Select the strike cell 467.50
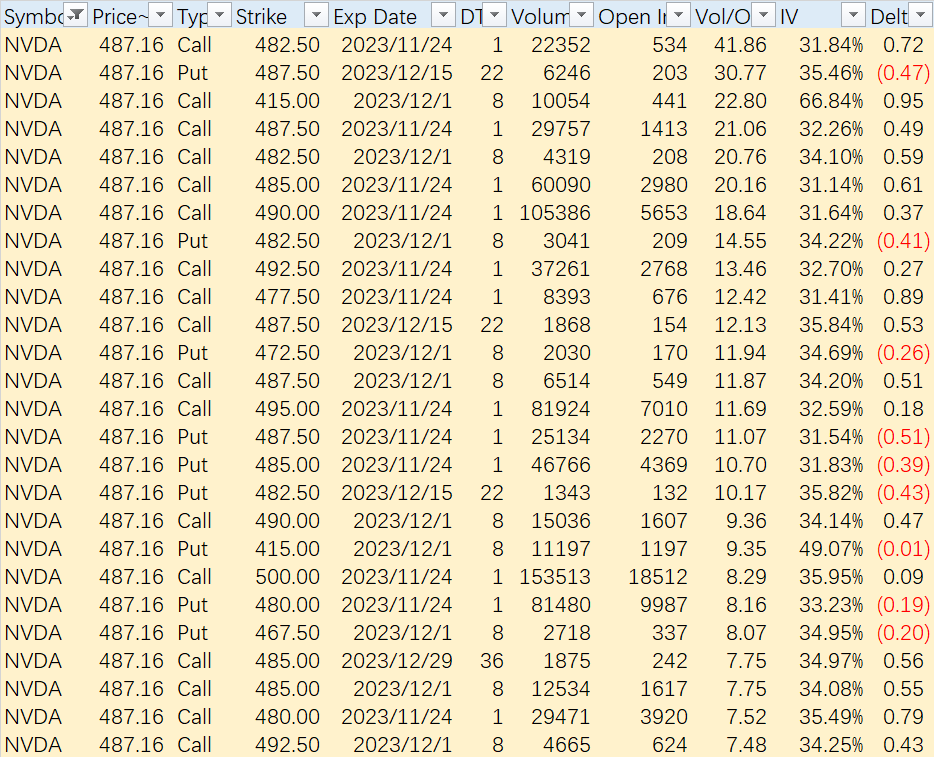934x757 pixels. coord(288,633)
